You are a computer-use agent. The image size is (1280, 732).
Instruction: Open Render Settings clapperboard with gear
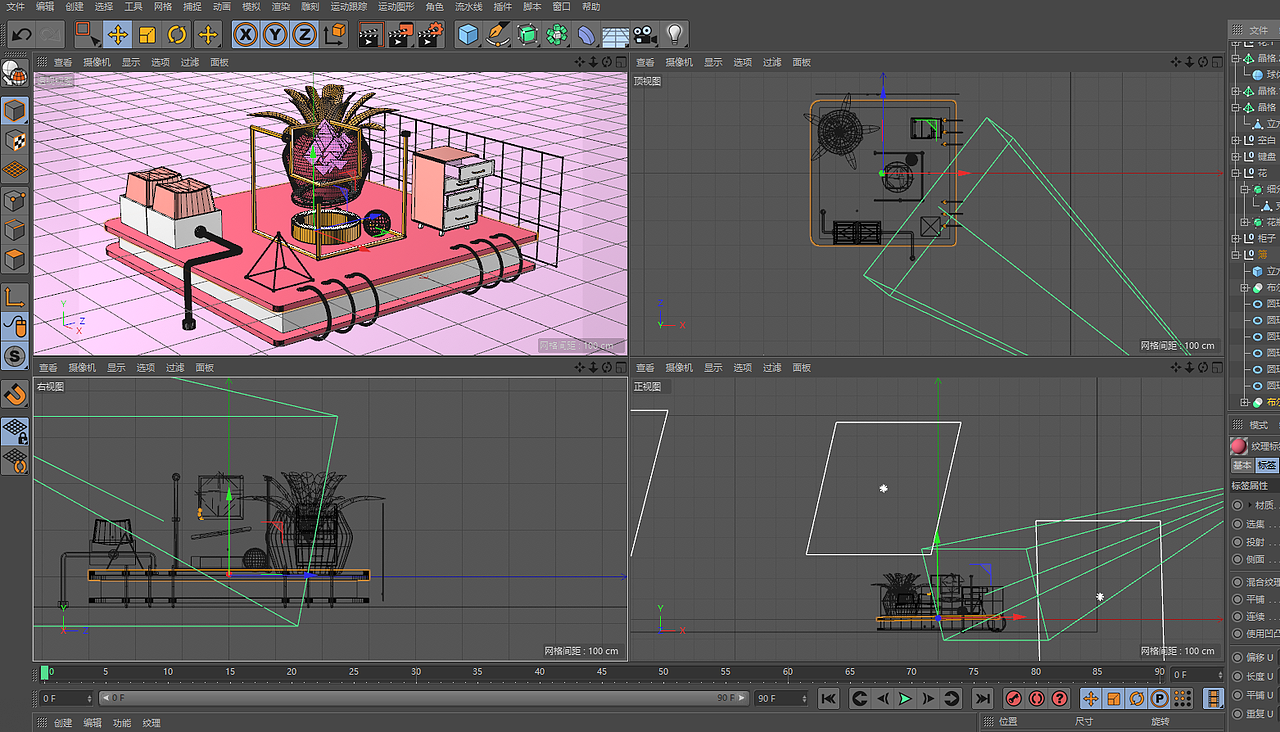tap(430, 35)
